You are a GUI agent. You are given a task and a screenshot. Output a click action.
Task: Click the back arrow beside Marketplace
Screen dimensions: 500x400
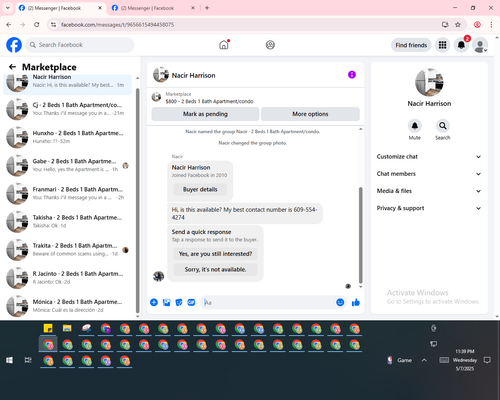(x=12, y=67)
